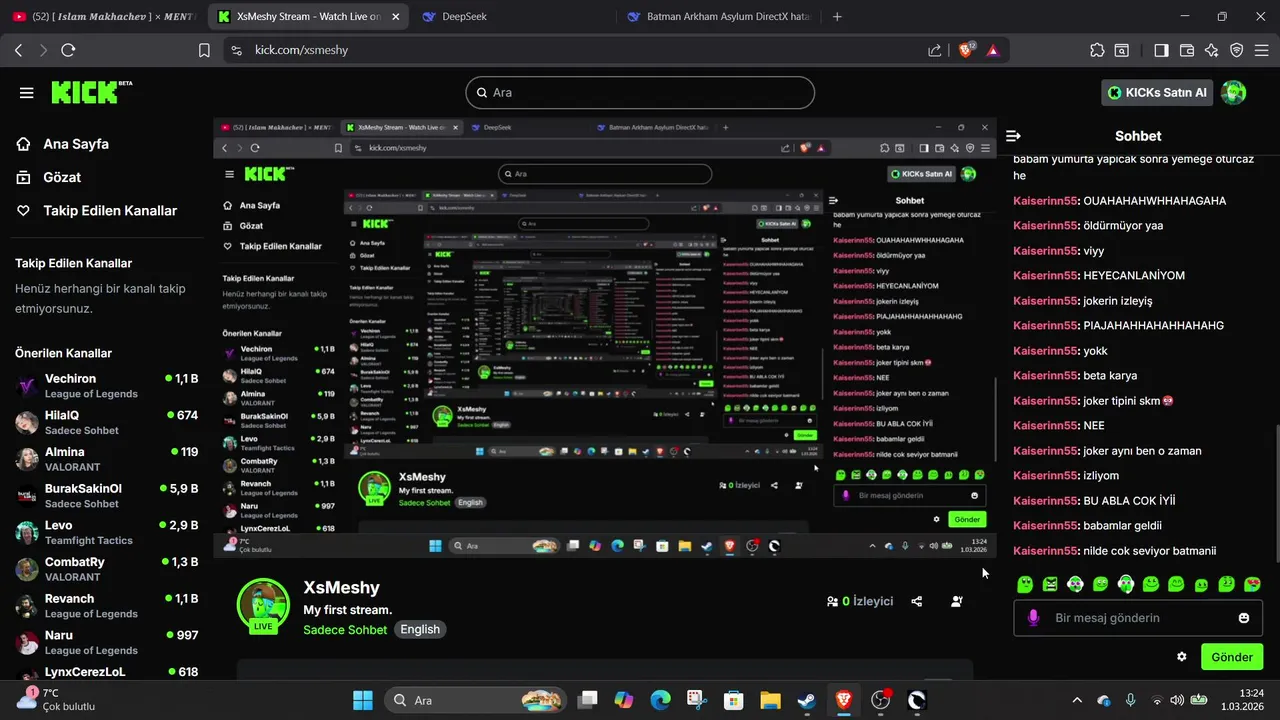The width and height of the screenshot is (1280, 720).
Task: Click Kaiserinn55 username on BU ABLA message
Action: [1046, 501]
